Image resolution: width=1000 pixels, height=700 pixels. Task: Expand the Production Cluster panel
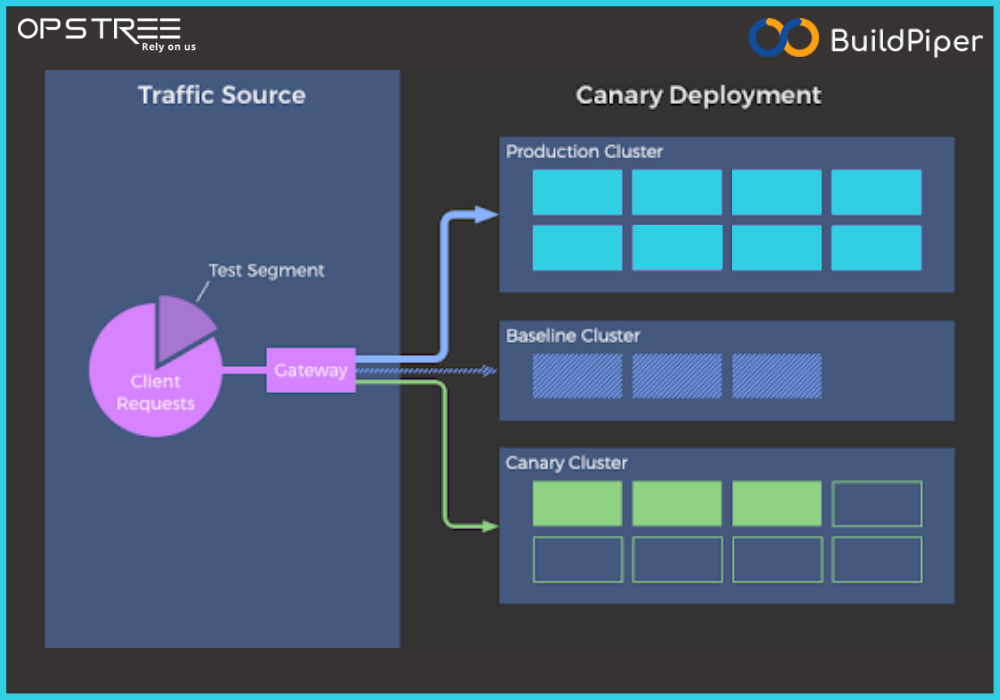coord(584,152)
